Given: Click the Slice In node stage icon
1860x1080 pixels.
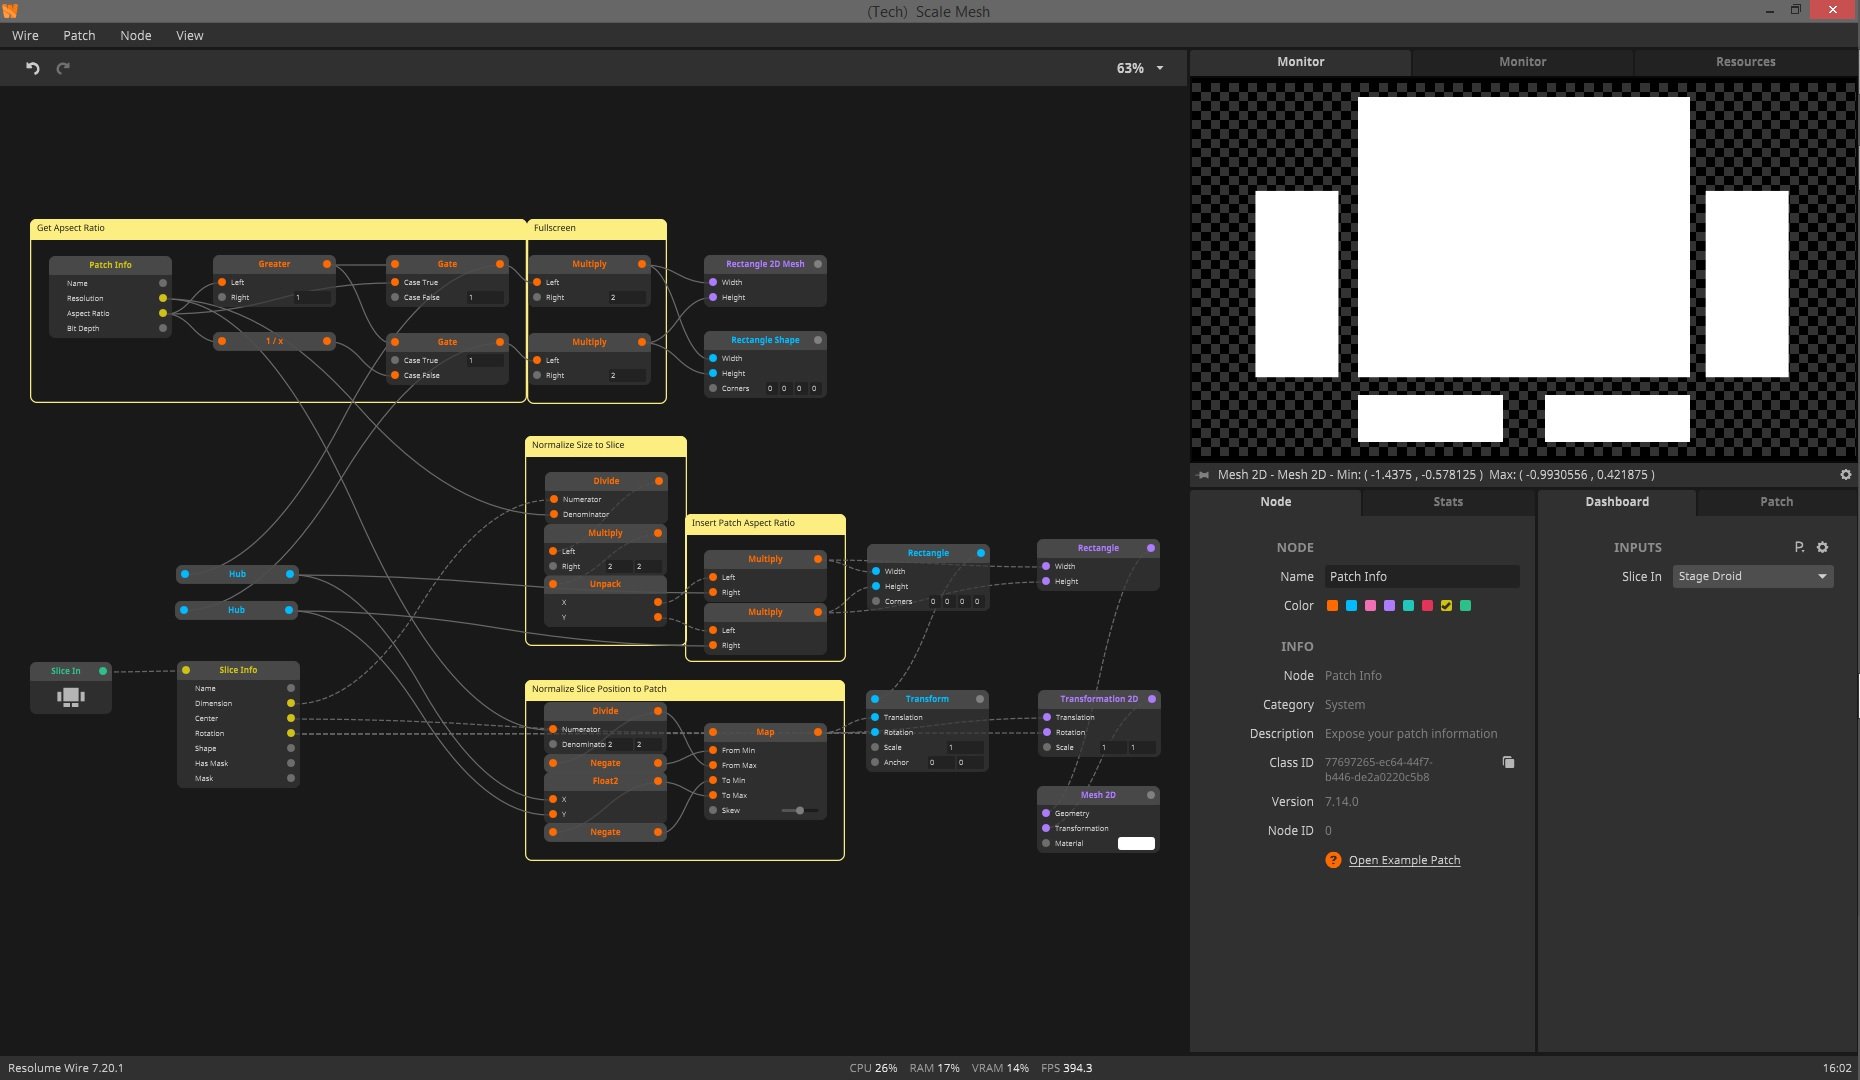Looking at the screenshot, I should (x=71, y=698).
